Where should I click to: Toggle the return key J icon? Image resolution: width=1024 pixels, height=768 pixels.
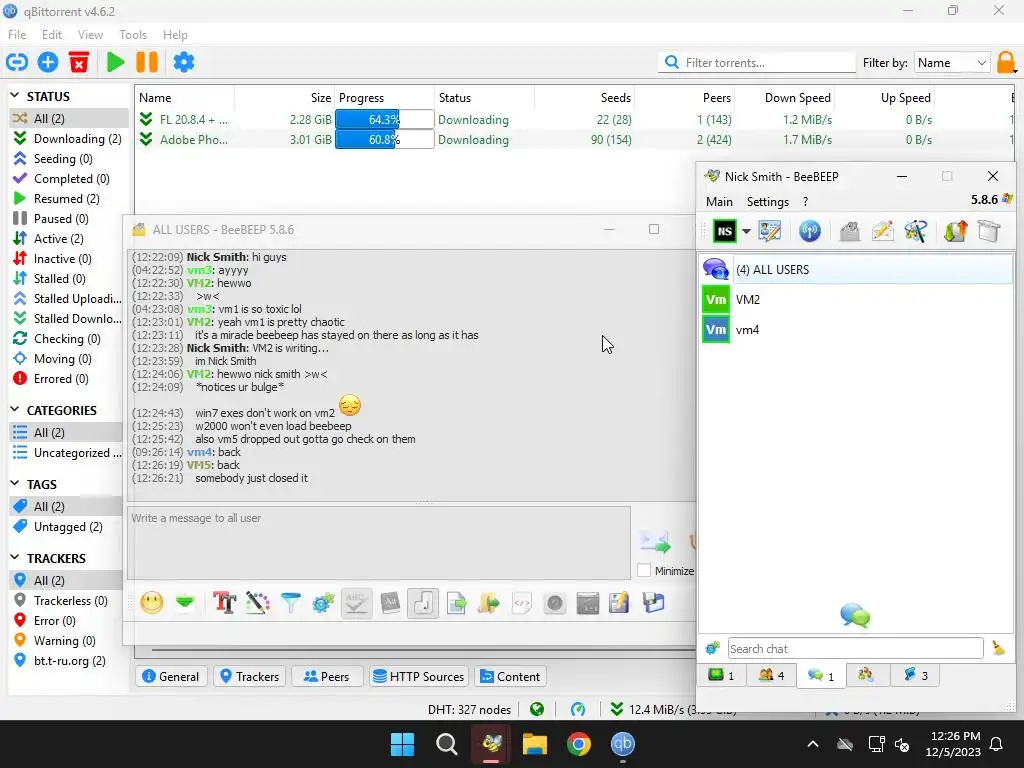tap(423, 602)
